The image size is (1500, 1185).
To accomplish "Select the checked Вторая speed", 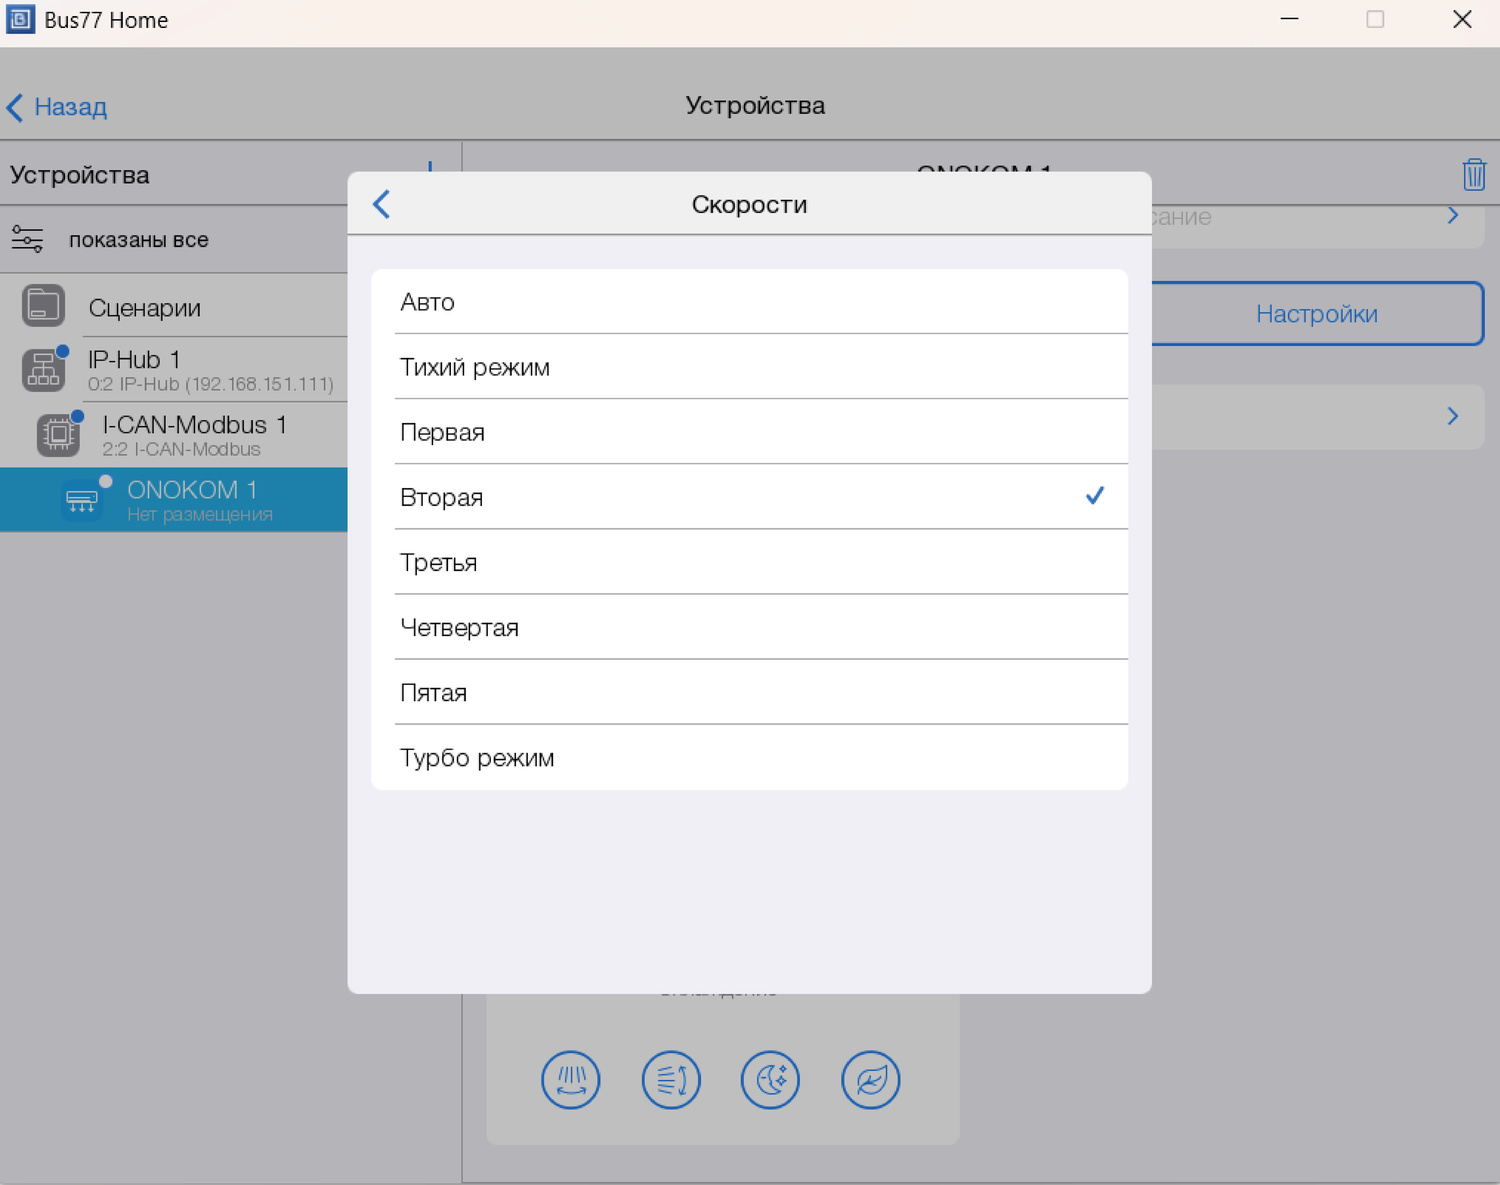I will 749,497.
